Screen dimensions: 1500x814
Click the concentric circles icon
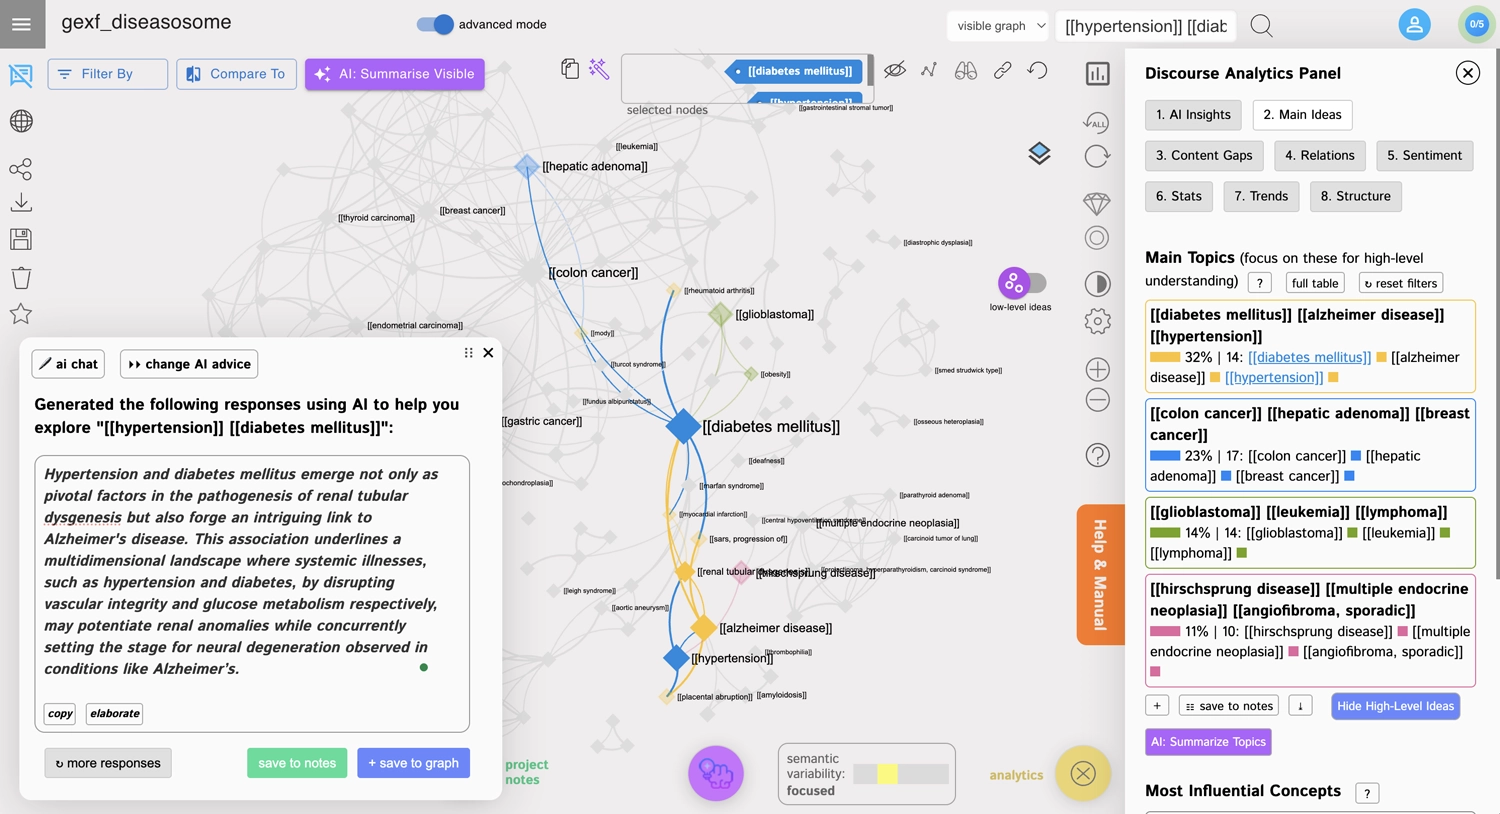click(x=1097, y=238)
